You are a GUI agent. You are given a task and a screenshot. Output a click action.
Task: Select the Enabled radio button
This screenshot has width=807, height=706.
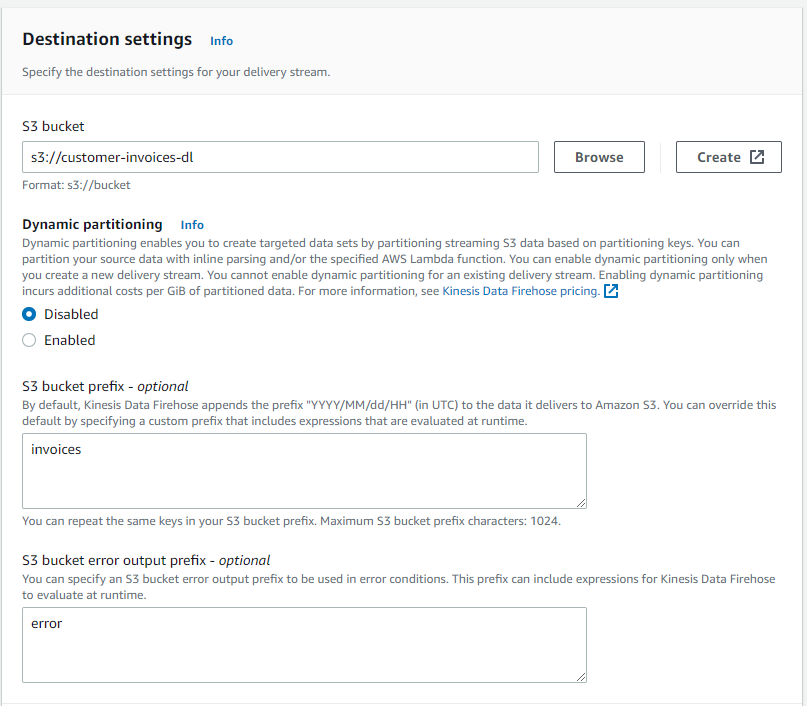point(29,340)
